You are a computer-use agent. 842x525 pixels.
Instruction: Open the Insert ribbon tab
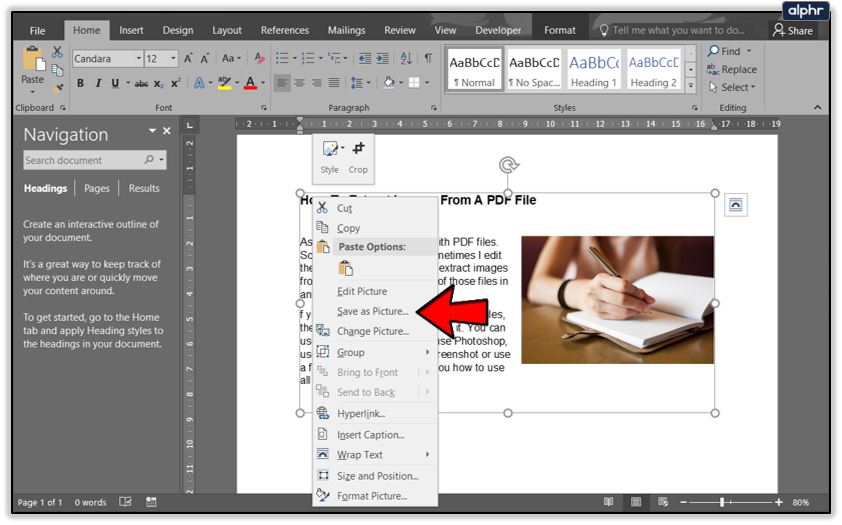131,30
